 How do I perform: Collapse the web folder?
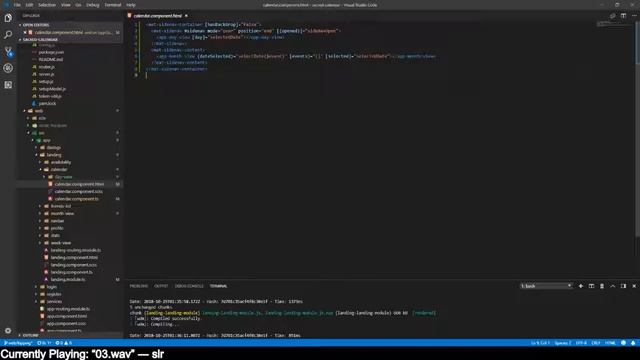(x=24, y=111)
